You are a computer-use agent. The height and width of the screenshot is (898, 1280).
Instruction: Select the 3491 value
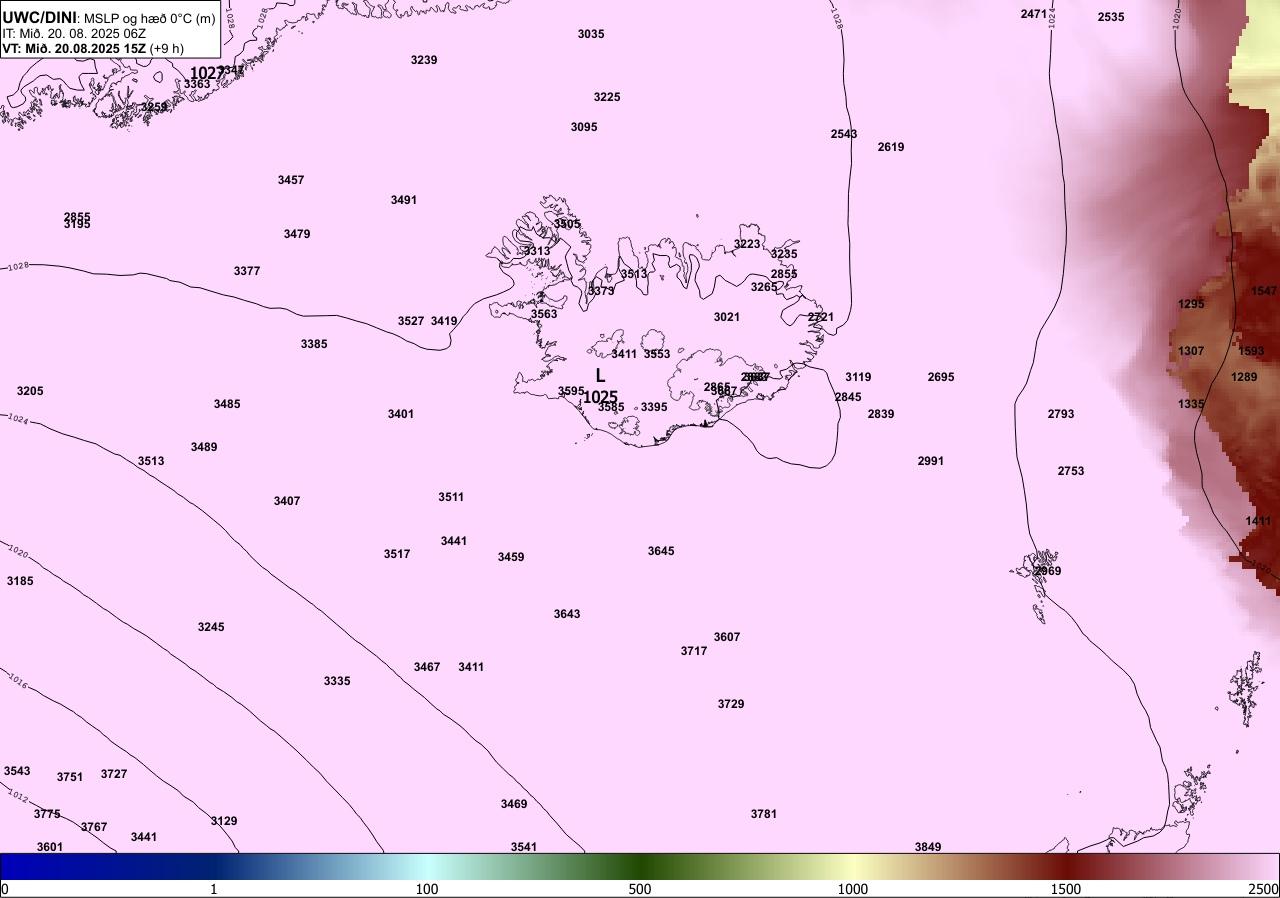click(404, 200)
